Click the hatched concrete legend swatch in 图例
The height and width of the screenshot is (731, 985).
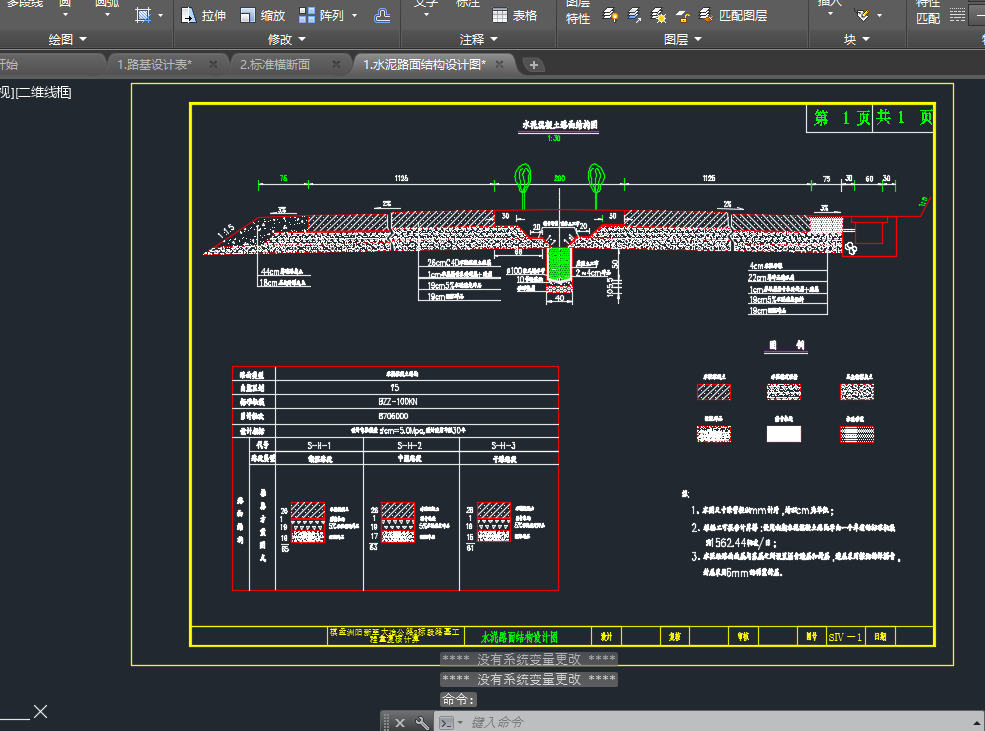(x=714, y=393)
